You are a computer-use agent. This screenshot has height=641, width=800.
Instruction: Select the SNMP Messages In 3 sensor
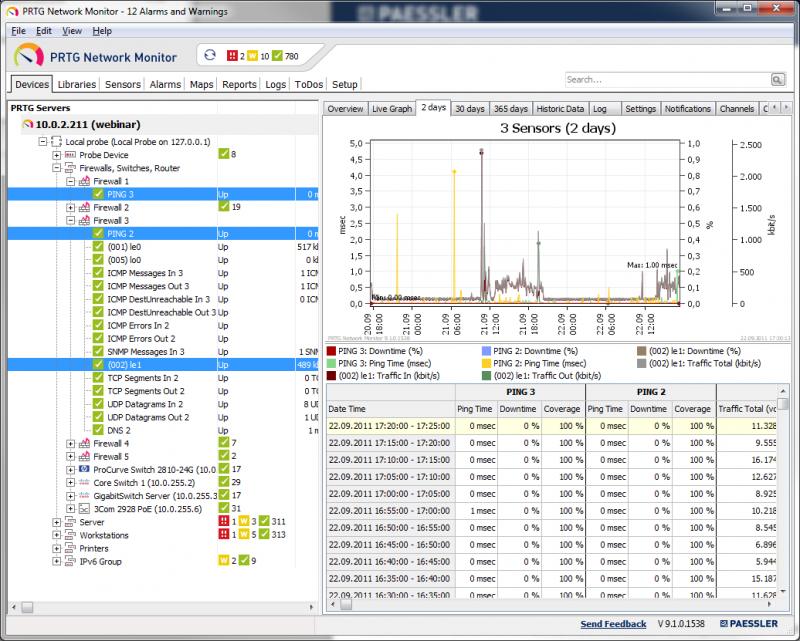tap(145, 352)
